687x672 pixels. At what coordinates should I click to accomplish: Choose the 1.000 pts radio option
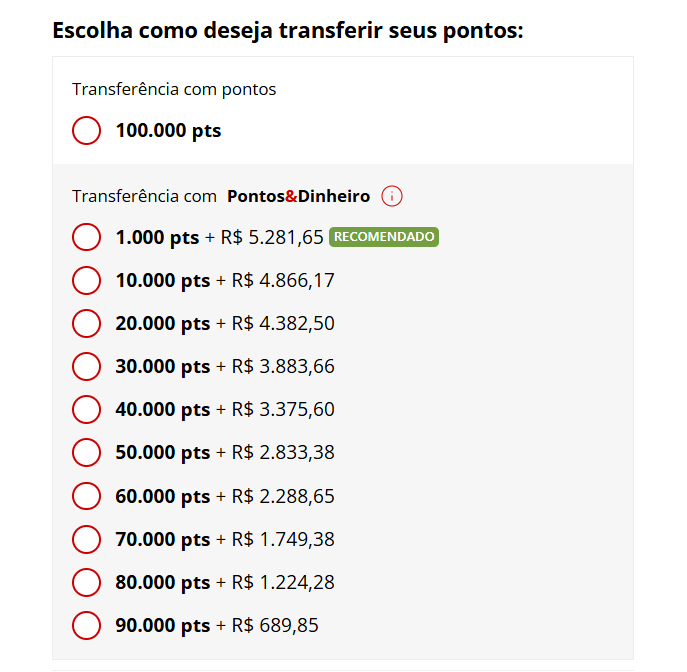point(87,238)
